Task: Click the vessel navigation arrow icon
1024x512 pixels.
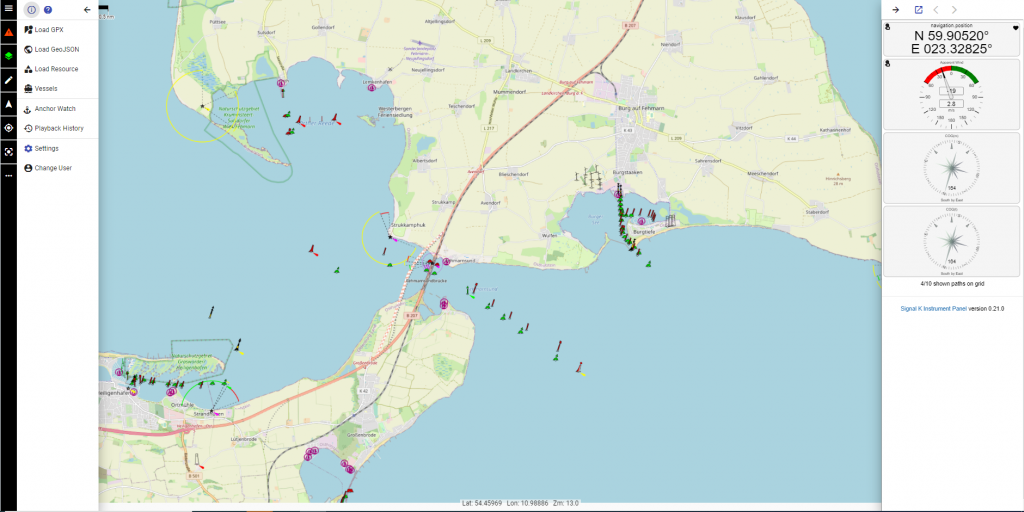Action: point(8,104)
